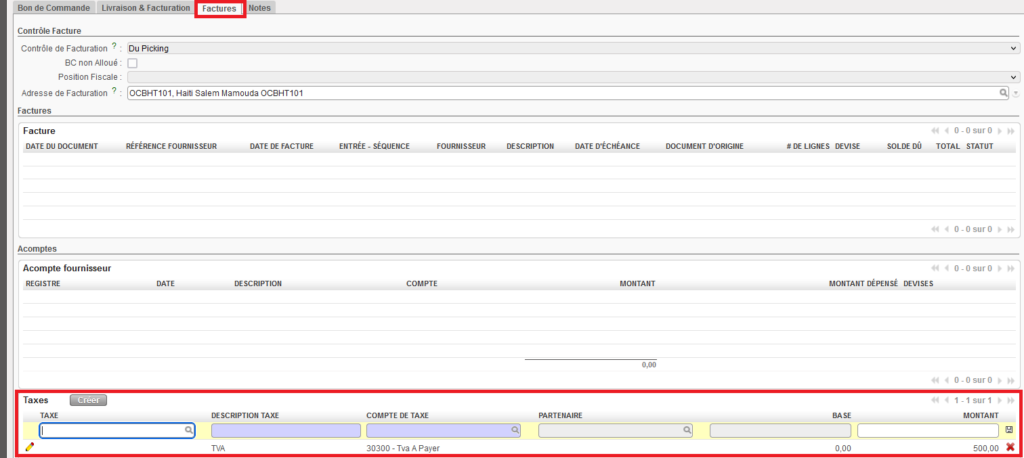Screen dimensions: 1024x458
Task: Click the Montant input field in Taxes
Action: tap(928, 430)
